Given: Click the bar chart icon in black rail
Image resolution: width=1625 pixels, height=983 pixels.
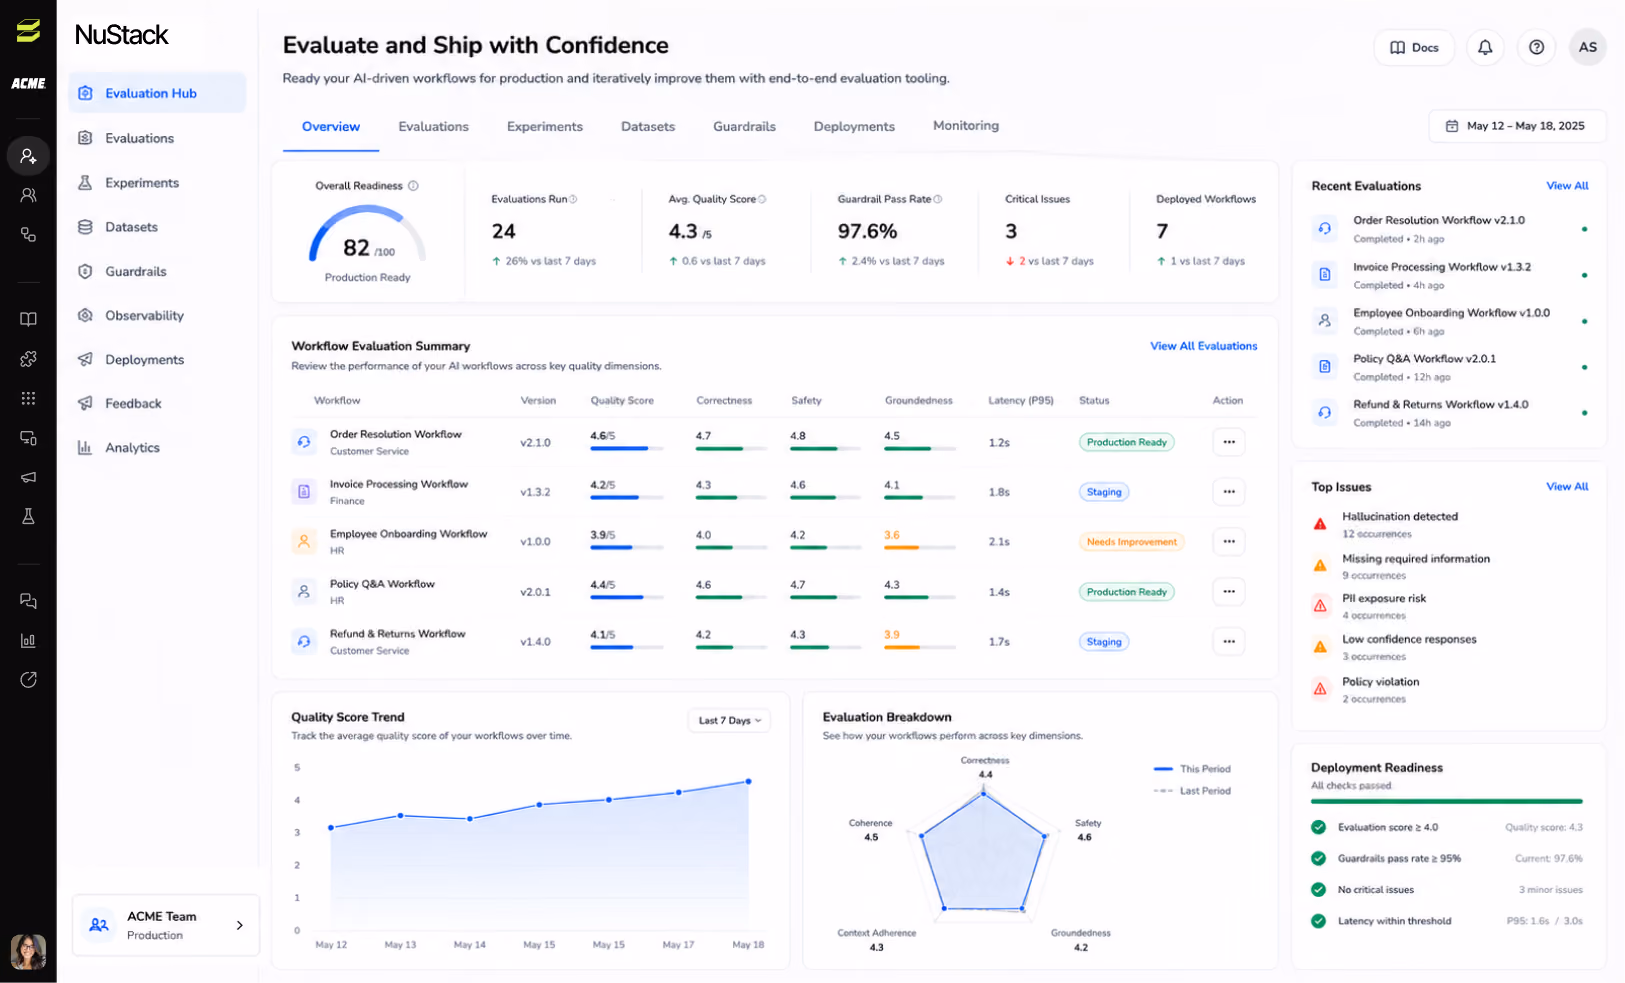Looking at the screenshot, I should (28, 640).
